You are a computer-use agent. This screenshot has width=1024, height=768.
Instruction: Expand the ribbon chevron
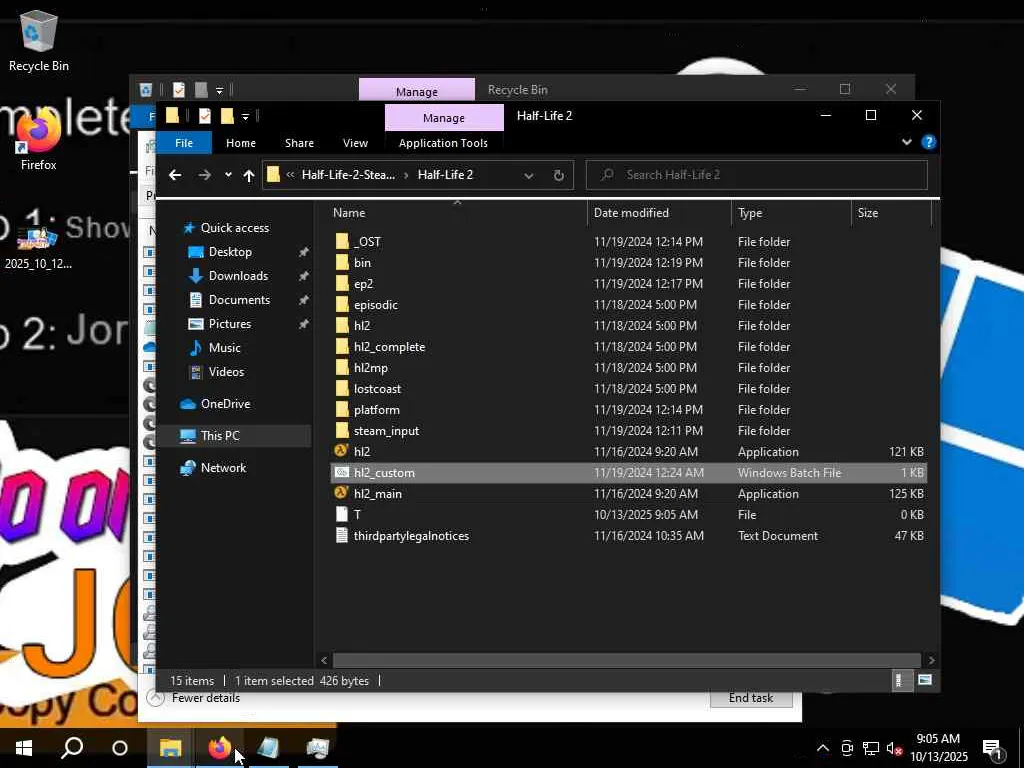906,142
